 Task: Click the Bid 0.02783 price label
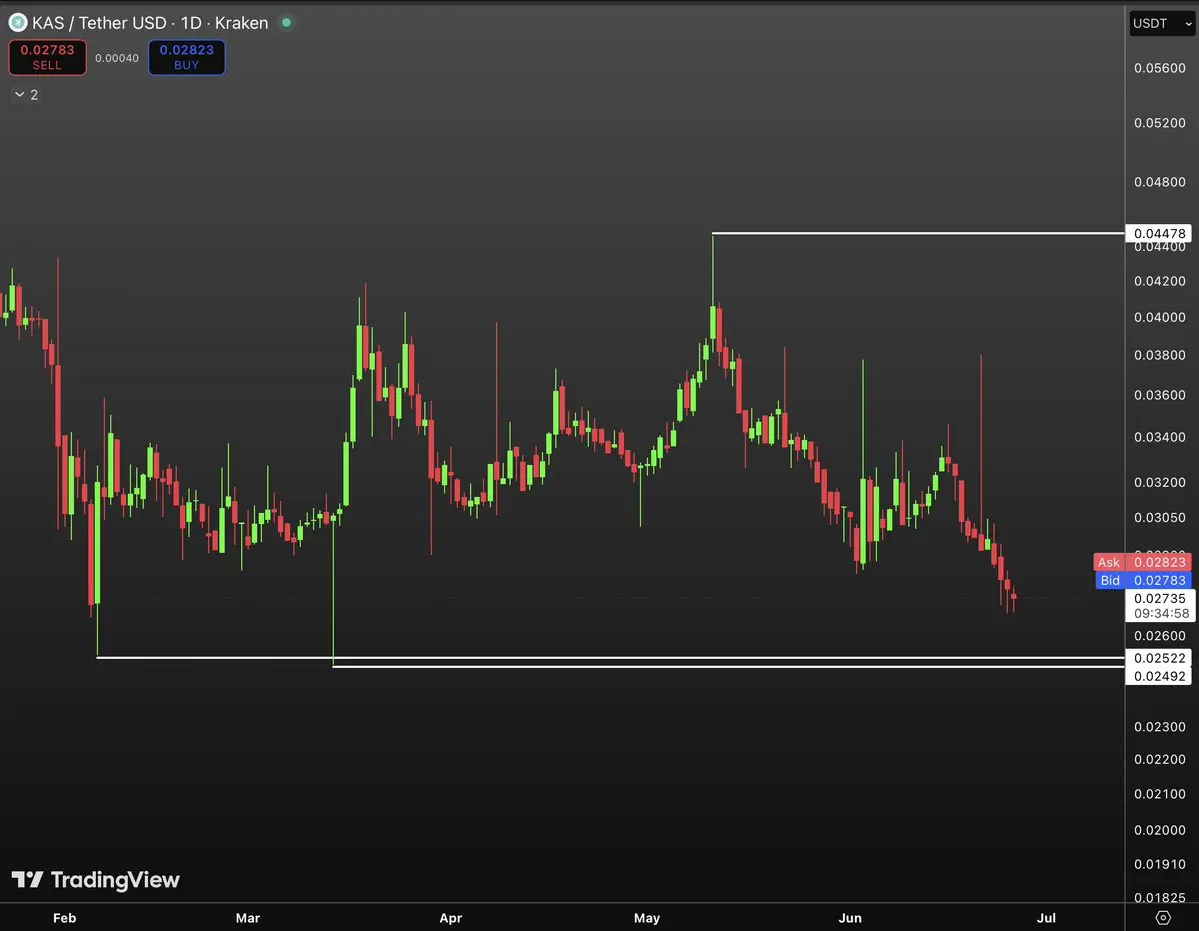click(x=1142, y=580)
